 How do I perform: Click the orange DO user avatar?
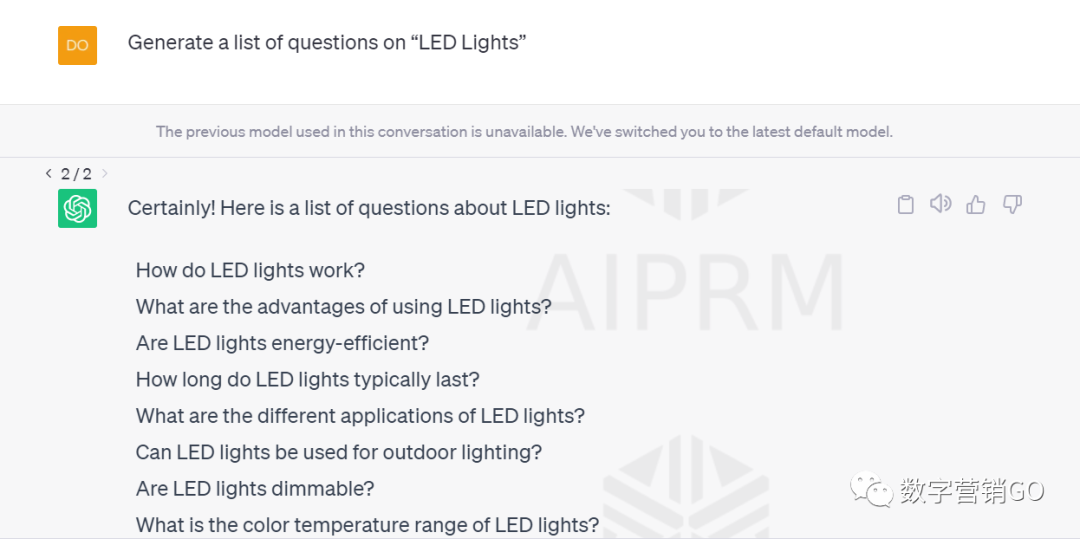(x=77, y=45)
